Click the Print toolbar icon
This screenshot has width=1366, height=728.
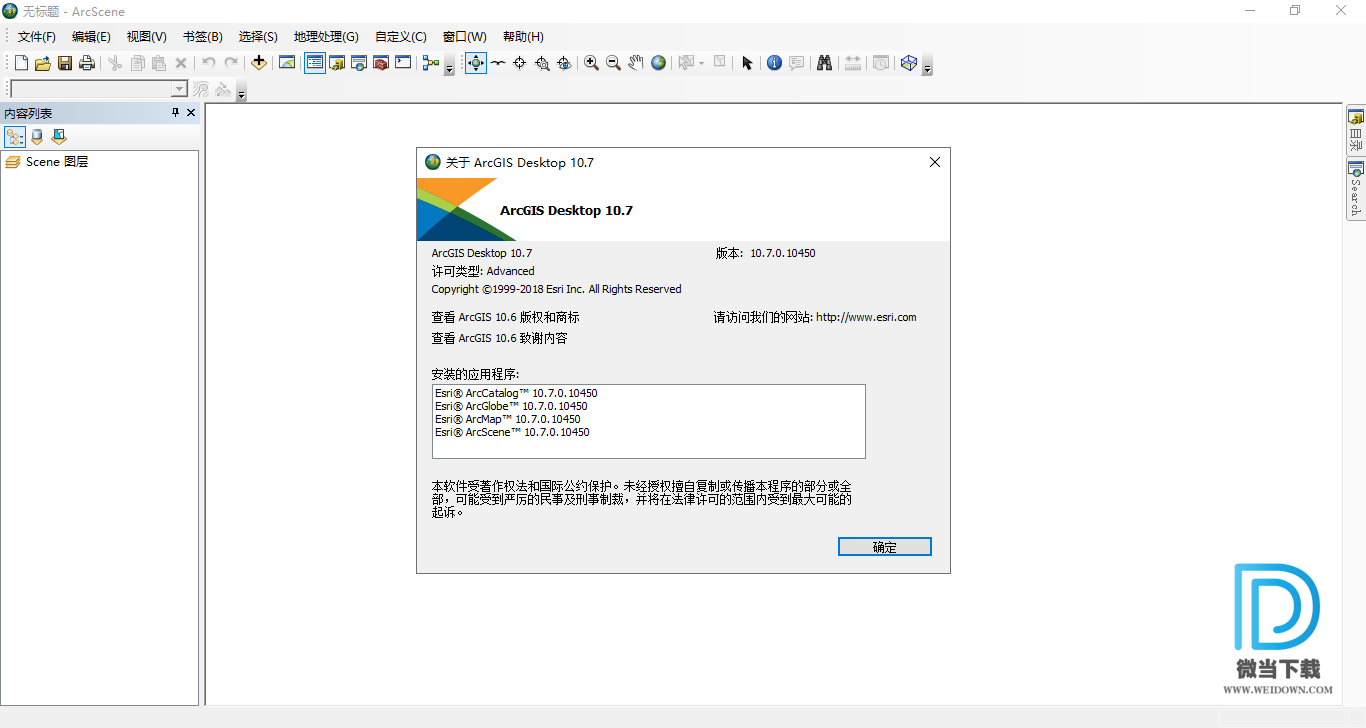coord(86,63)
